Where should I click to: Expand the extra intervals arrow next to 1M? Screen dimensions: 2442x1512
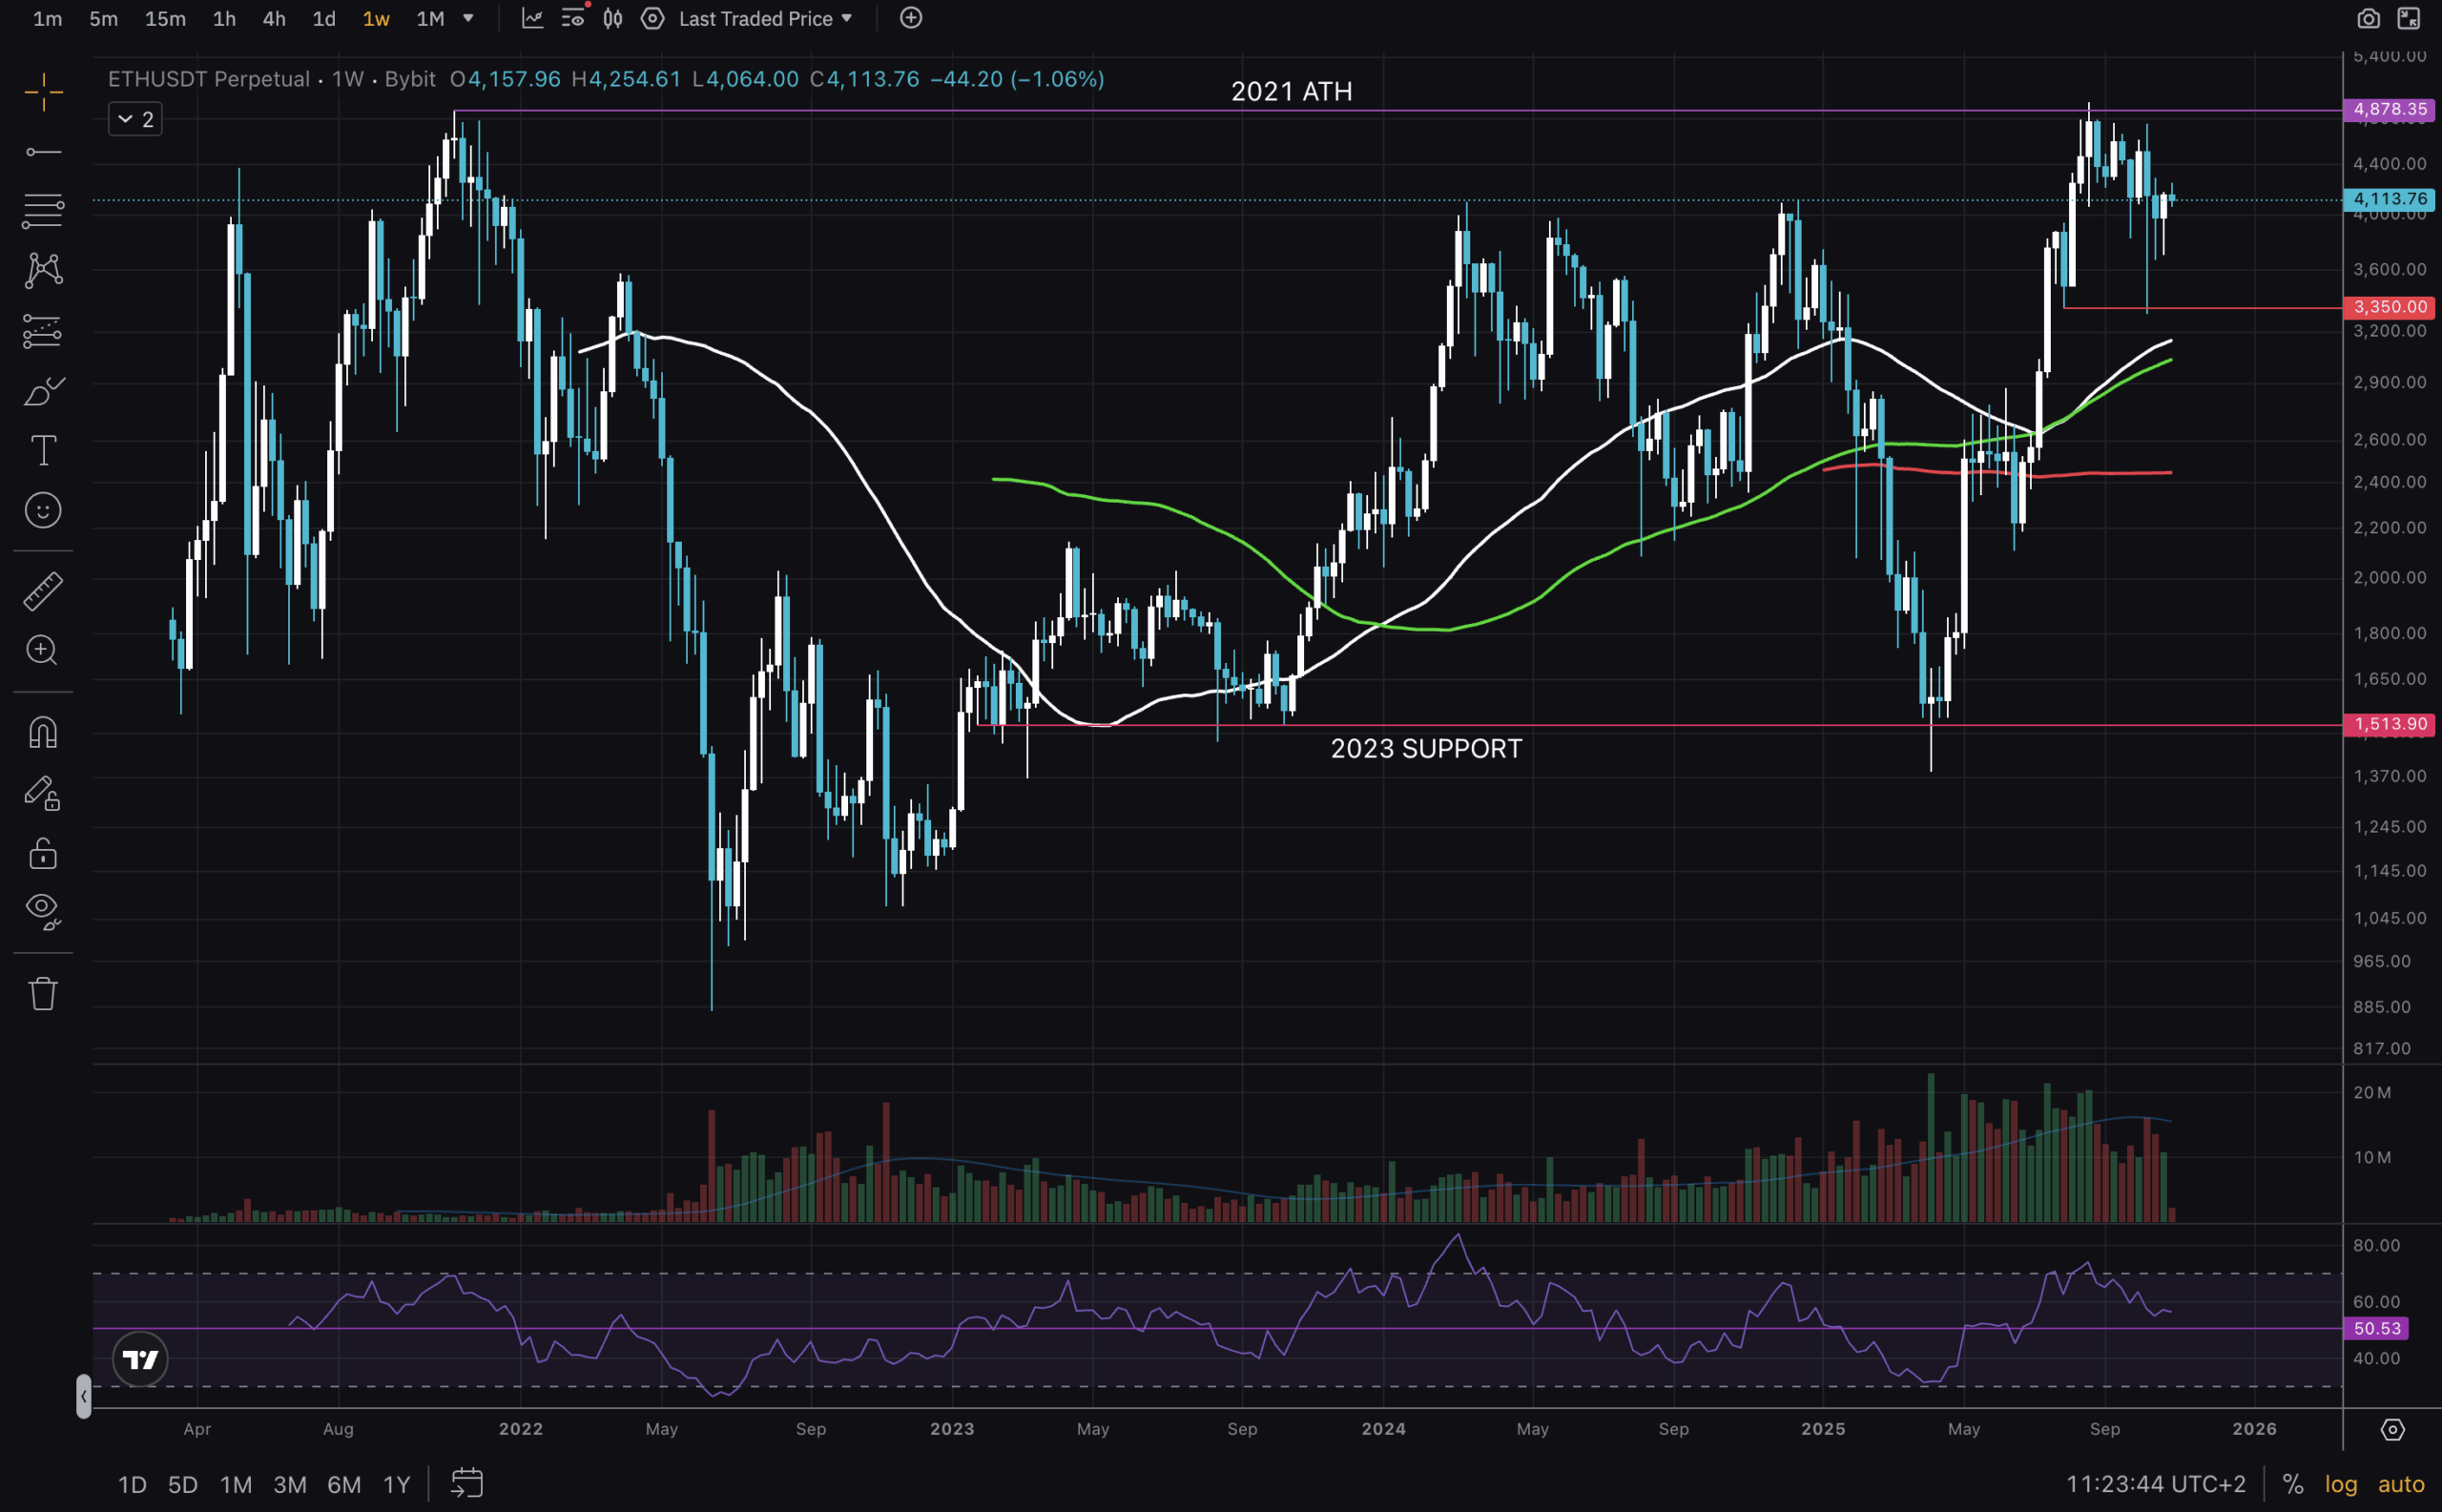[466, 18]
